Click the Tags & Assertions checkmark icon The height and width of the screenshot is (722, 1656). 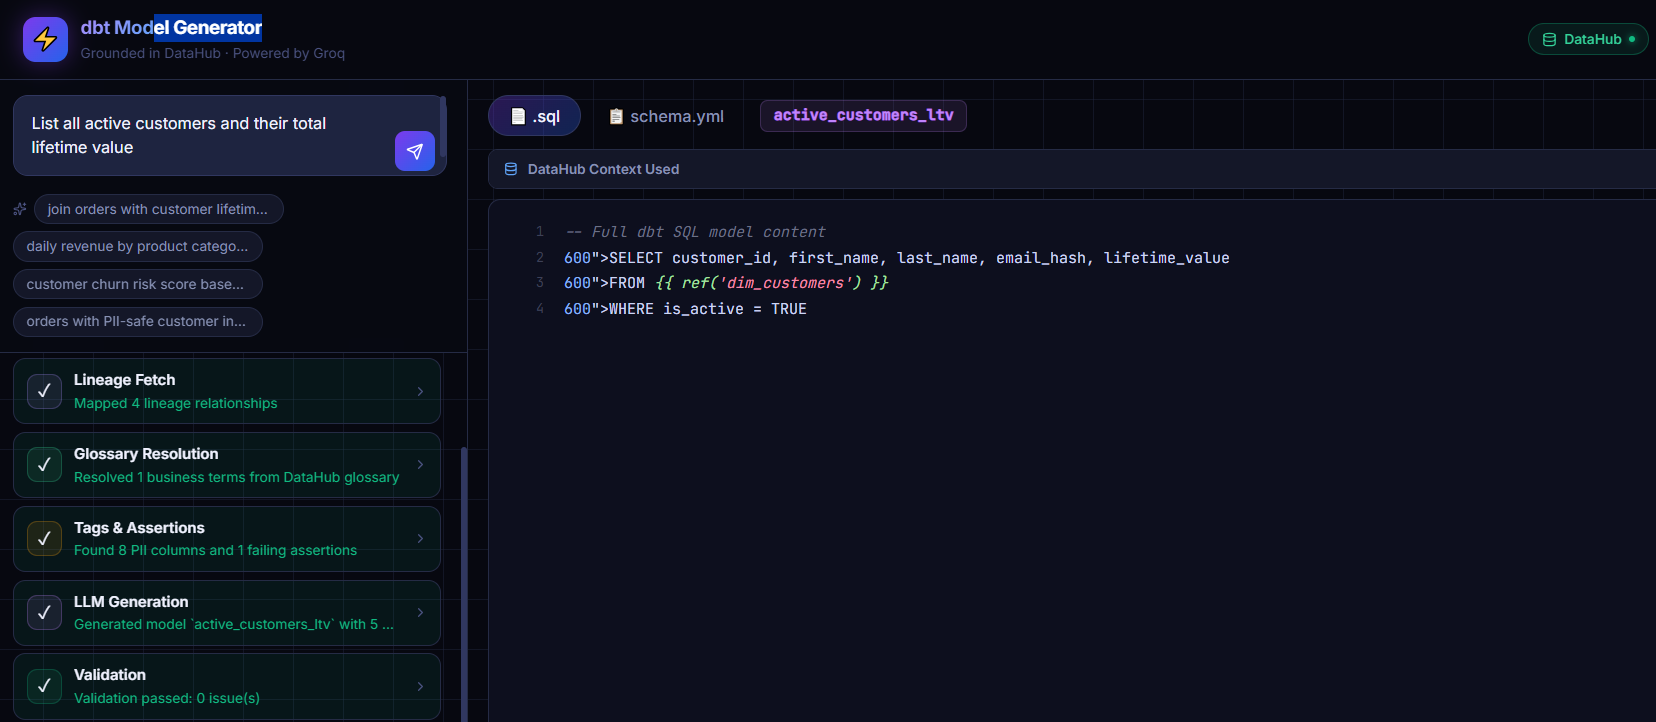tap(44, 539)
